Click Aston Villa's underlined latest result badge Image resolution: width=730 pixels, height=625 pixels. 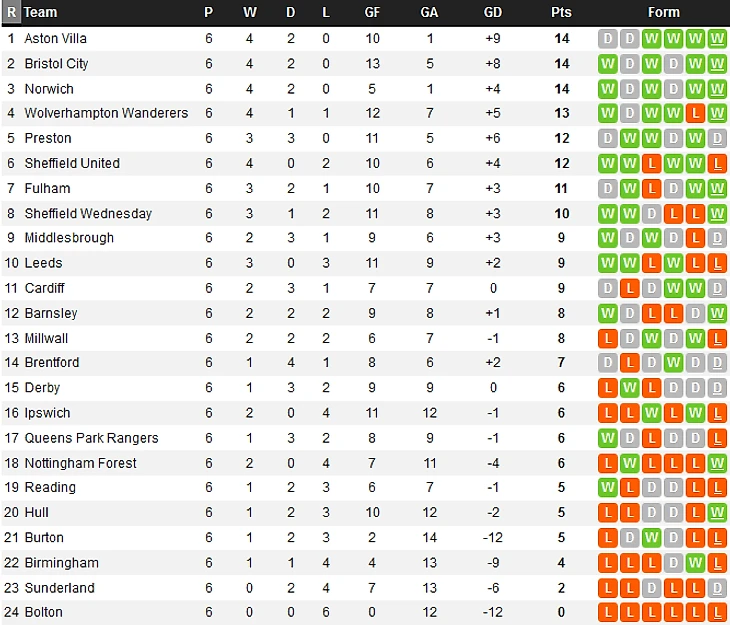point(717,38)
